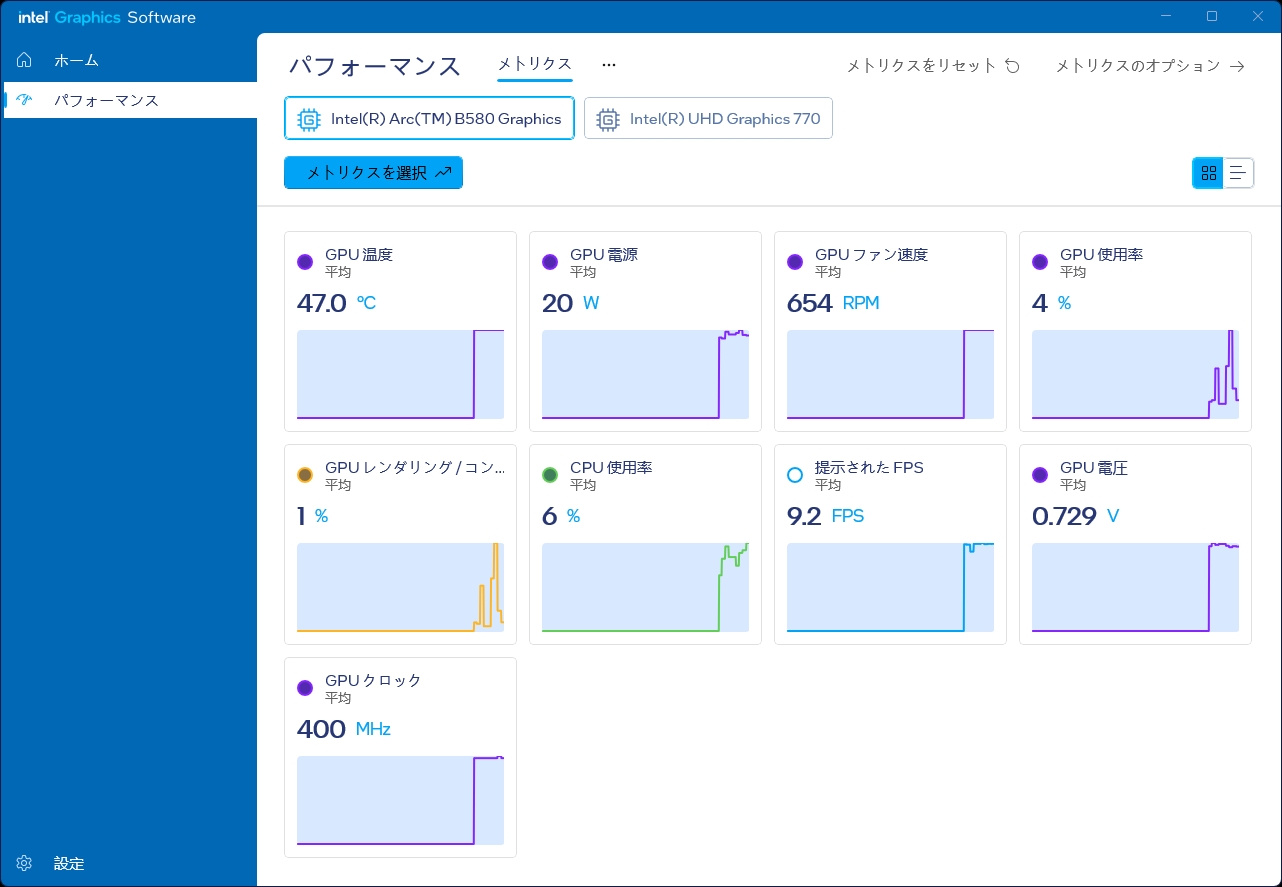Click the 0.729 V voltage value
Image resolution: width=1282 pixels, height=887 pixels.
(1075, 516)
